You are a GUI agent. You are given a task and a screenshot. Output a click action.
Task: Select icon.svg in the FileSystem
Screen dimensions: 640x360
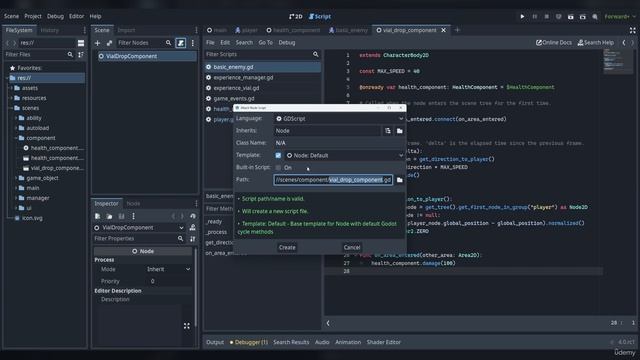[x=32, y=218]
